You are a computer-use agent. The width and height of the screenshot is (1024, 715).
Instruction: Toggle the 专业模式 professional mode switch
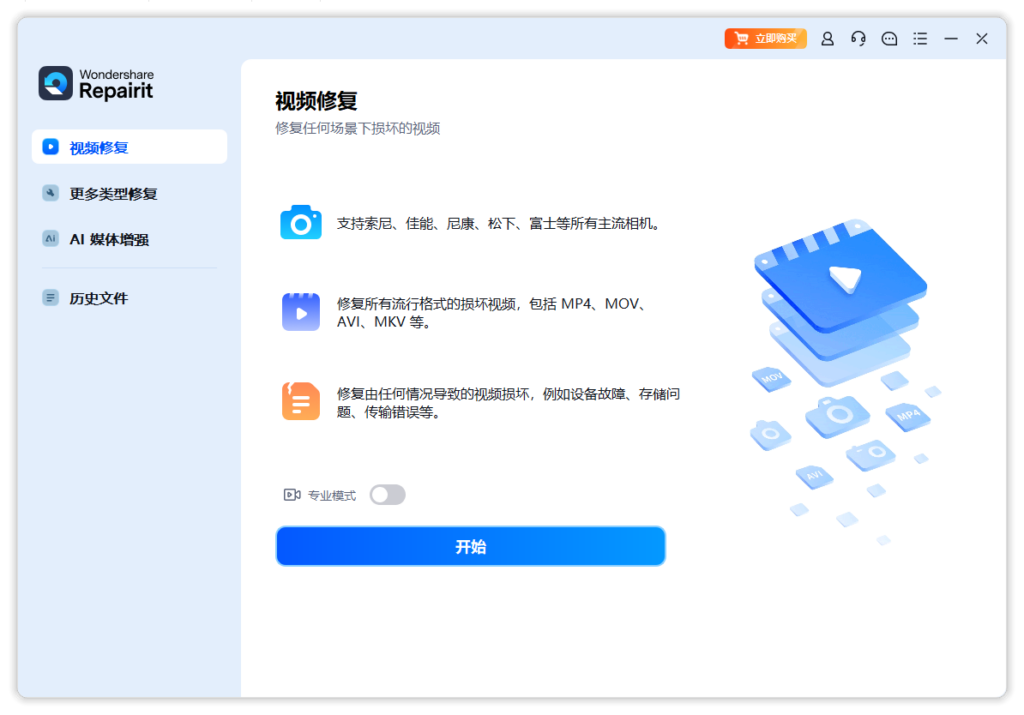pyautogui.click(x=387, y=495)
